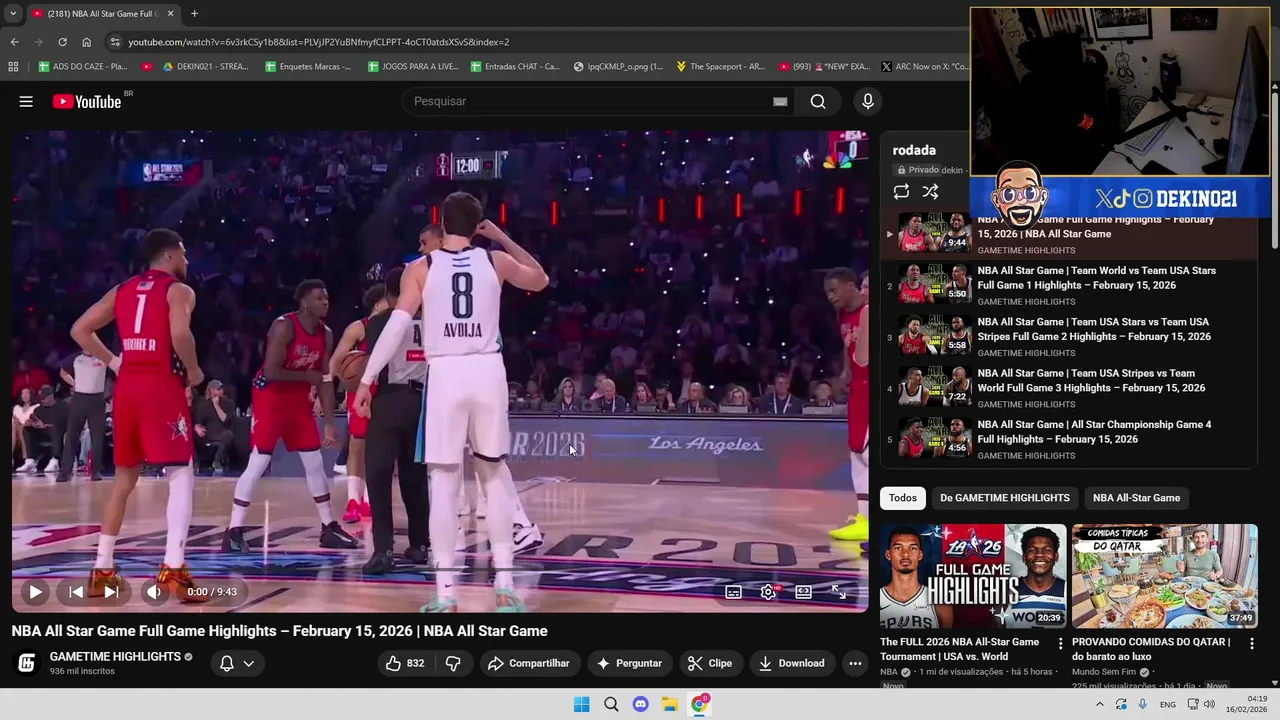This screenshot has width=1280, height=720.
Task: Select the De GAMETIME HIGHLIGHTS chip
Action: click(x=1004, y=498)
